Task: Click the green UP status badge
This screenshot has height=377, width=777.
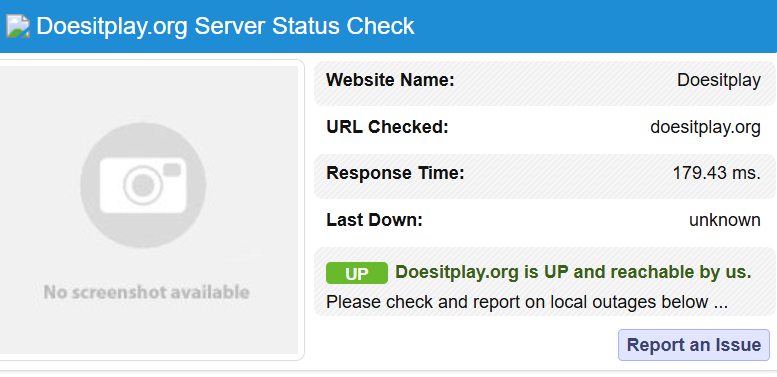Action: click(x=357, y=273)
